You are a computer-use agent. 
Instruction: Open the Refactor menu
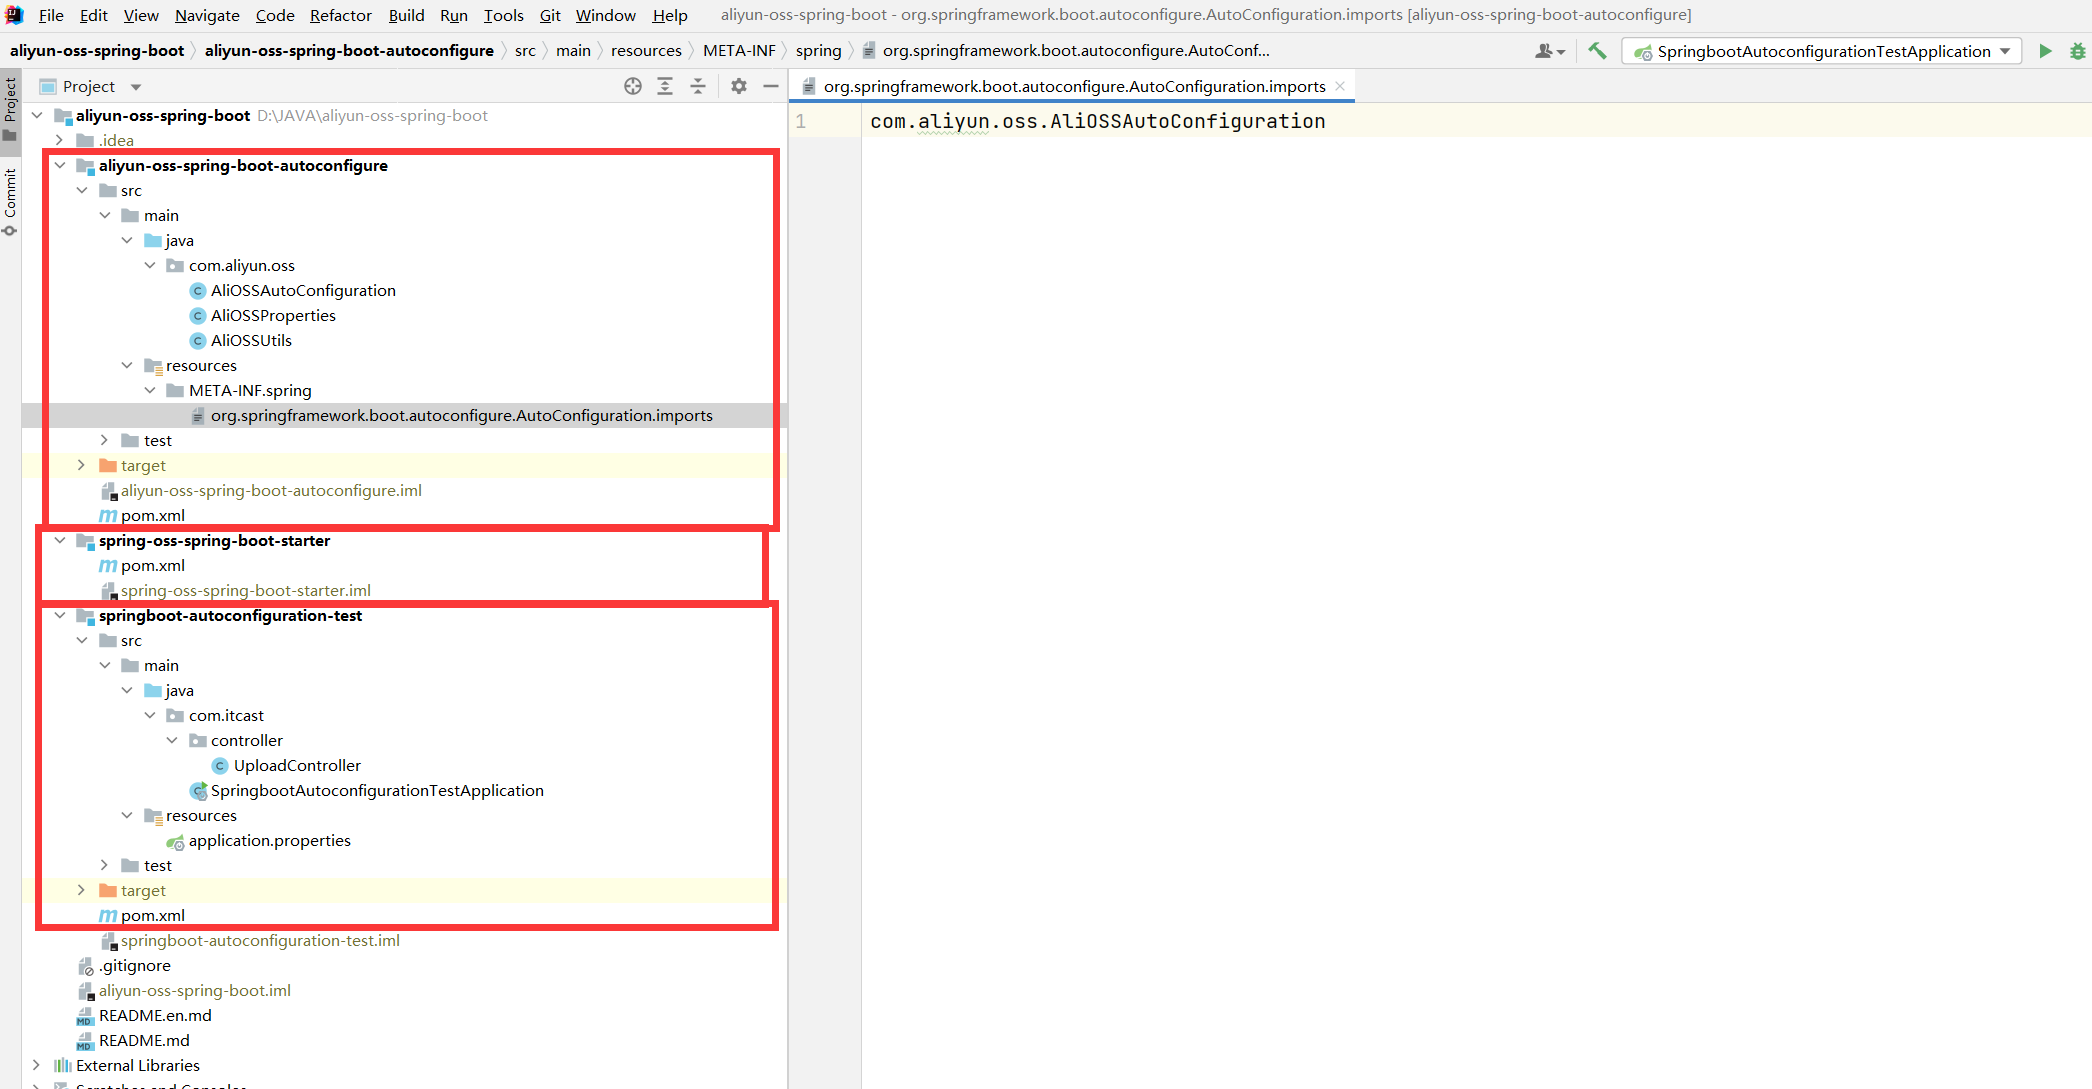[x=340, y=15]
